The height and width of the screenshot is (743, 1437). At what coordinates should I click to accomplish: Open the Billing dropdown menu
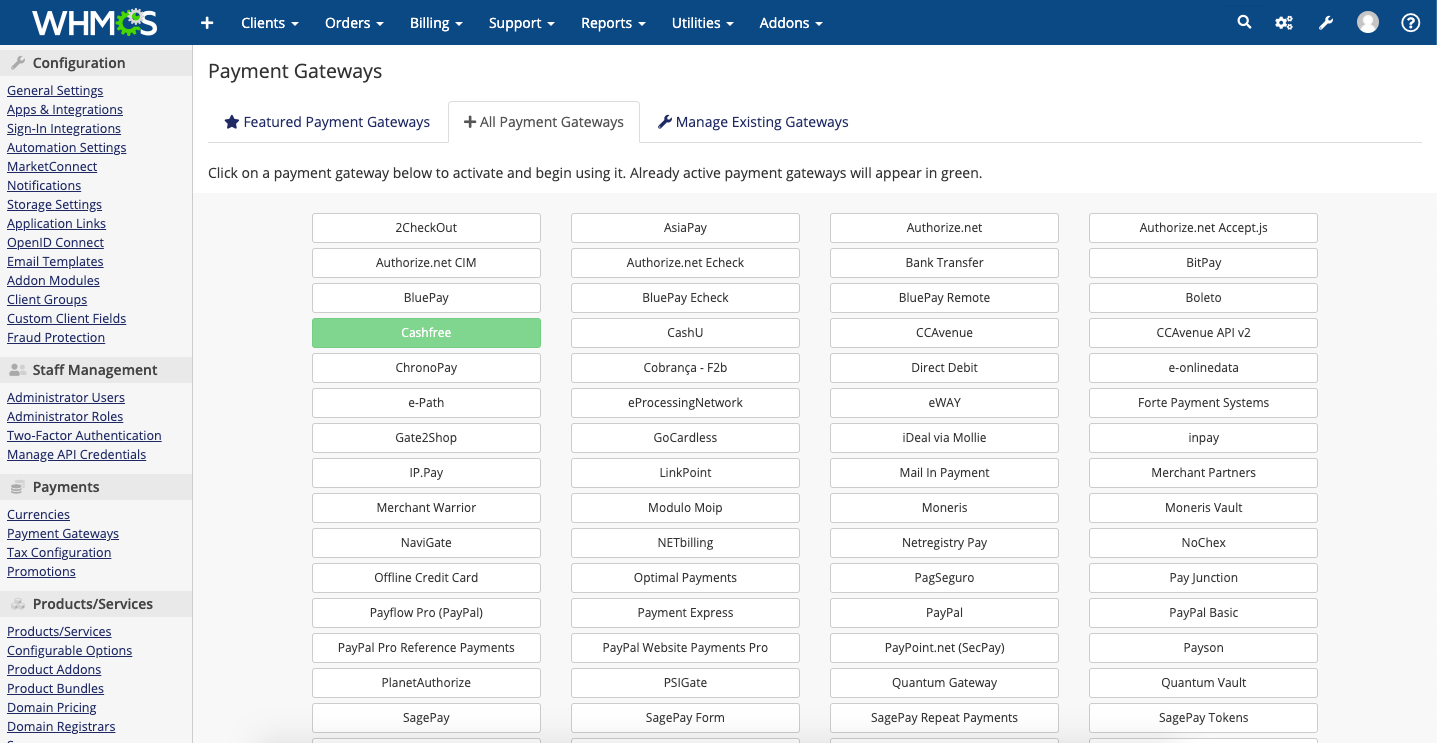[436, 23]
